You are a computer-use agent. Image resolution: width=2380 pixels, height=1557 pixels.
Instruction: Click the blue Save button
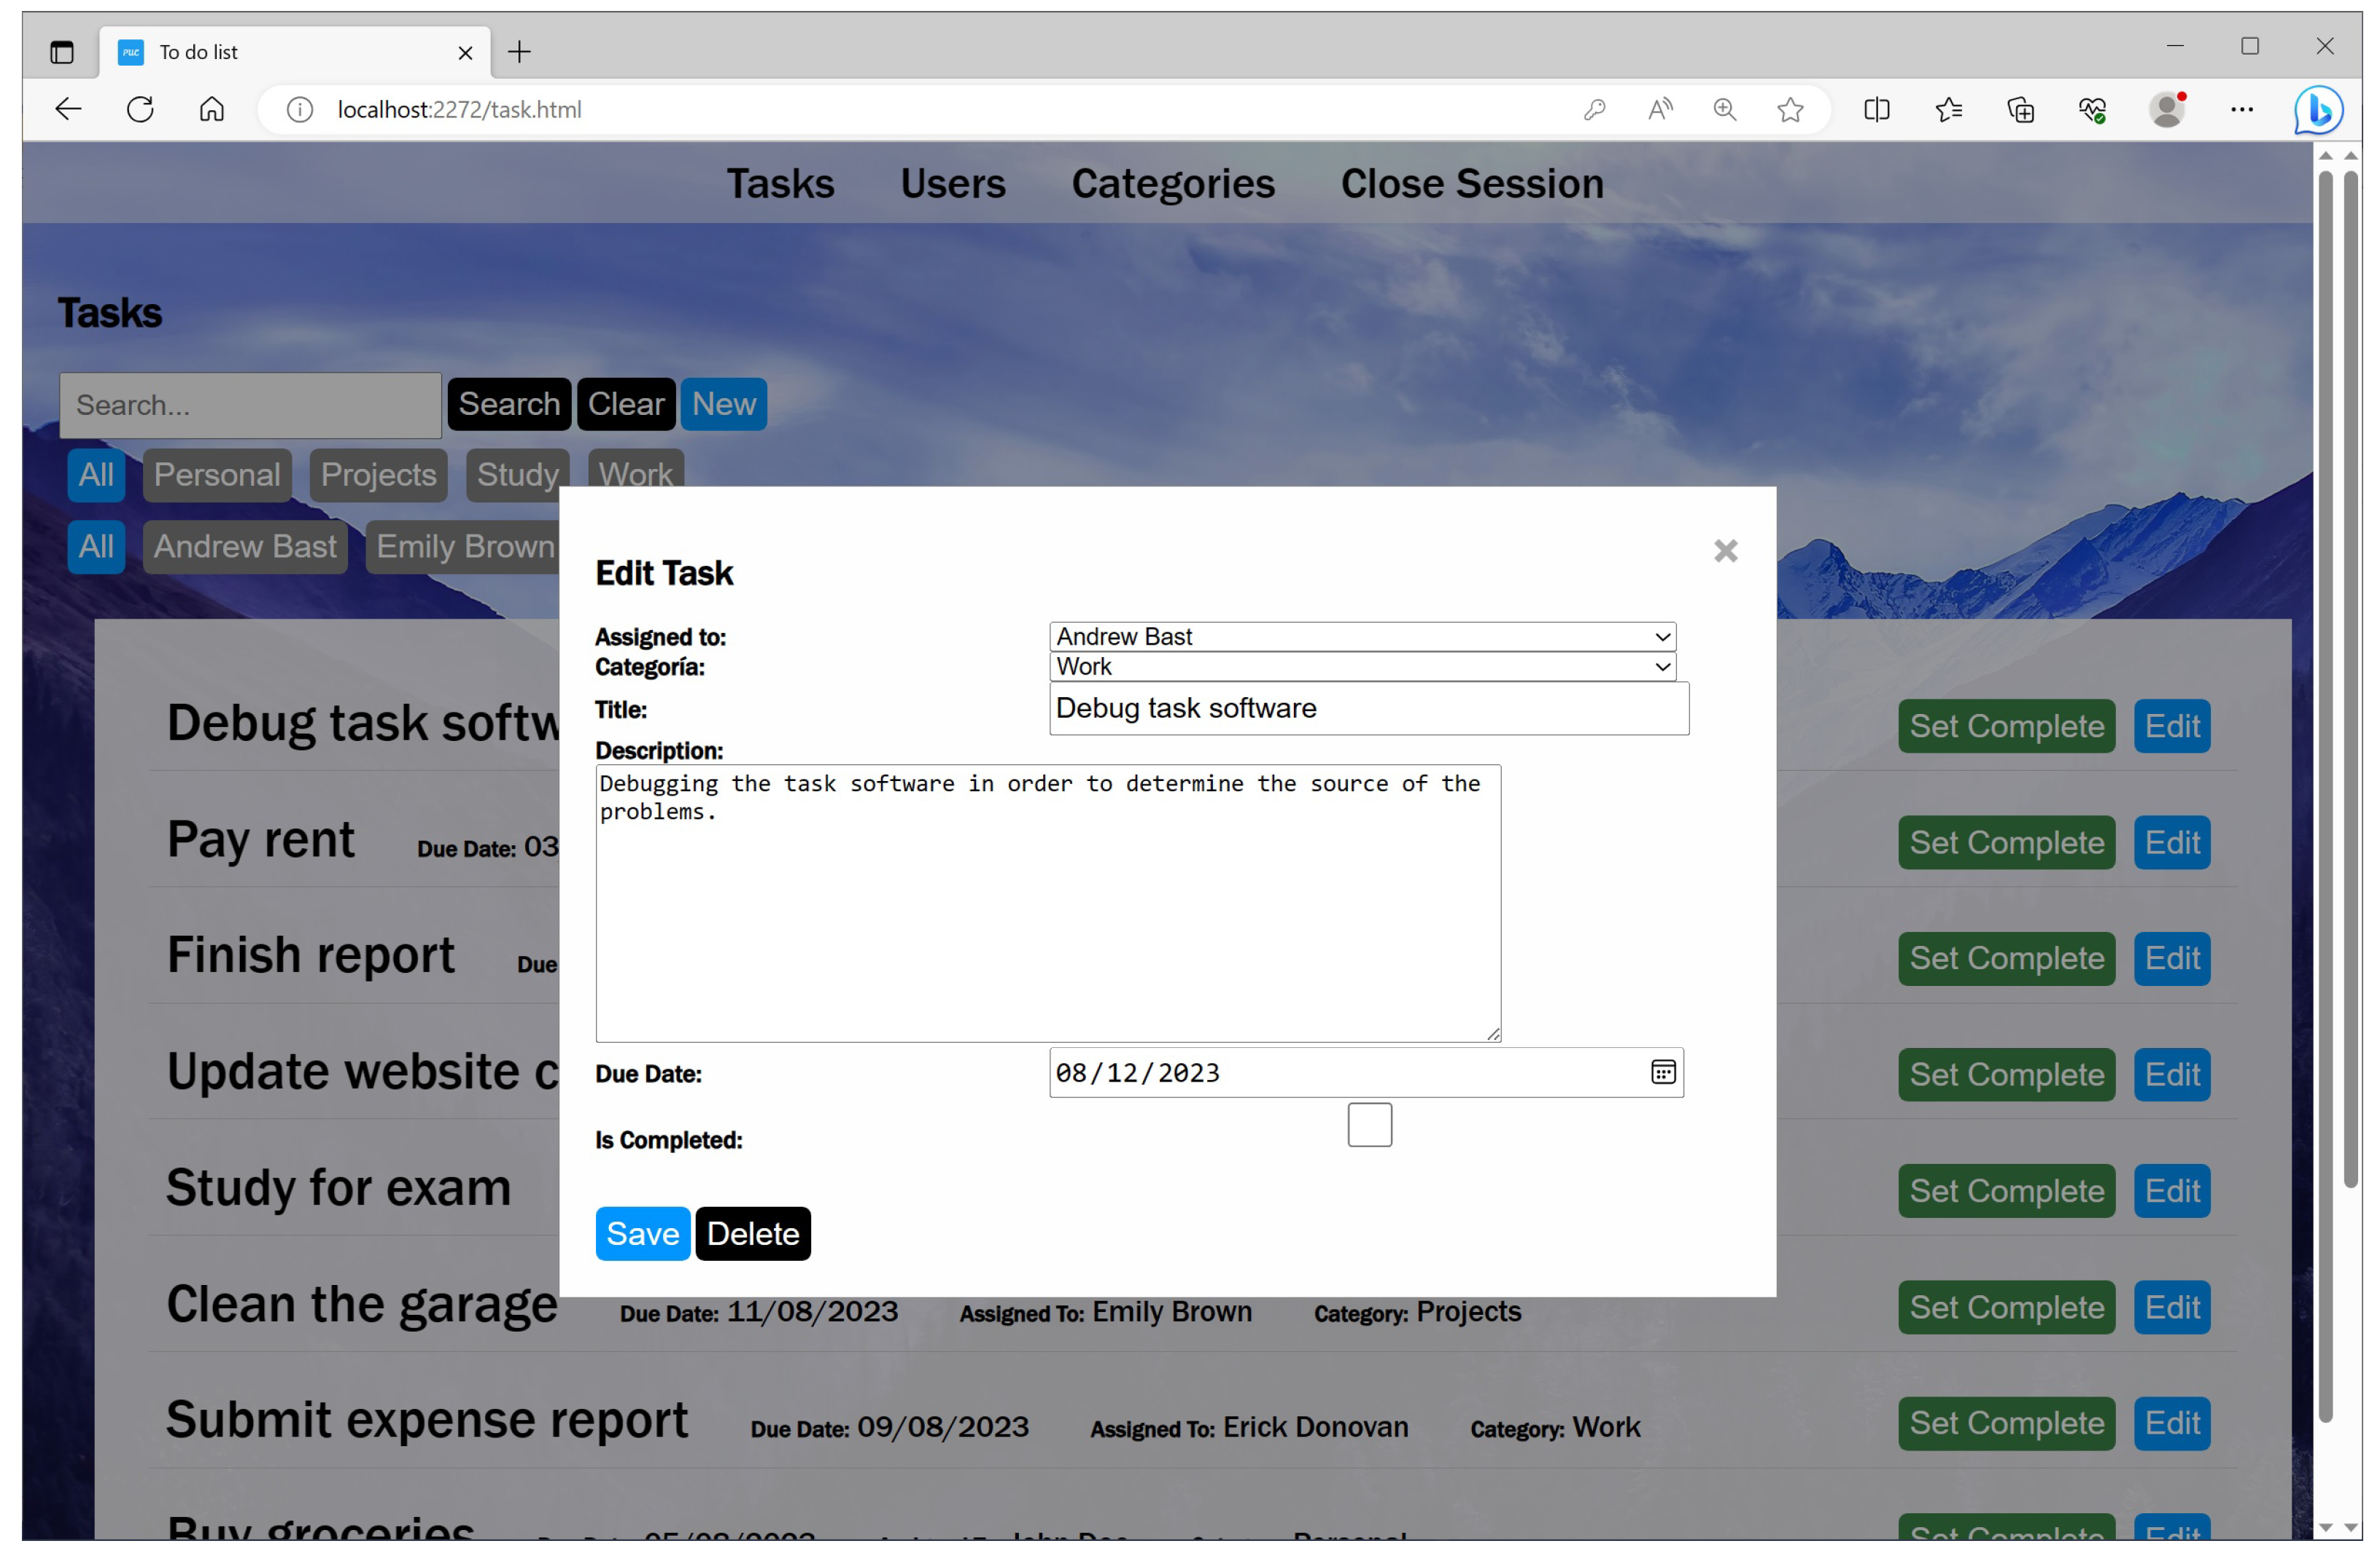(x=642, y=1234)
